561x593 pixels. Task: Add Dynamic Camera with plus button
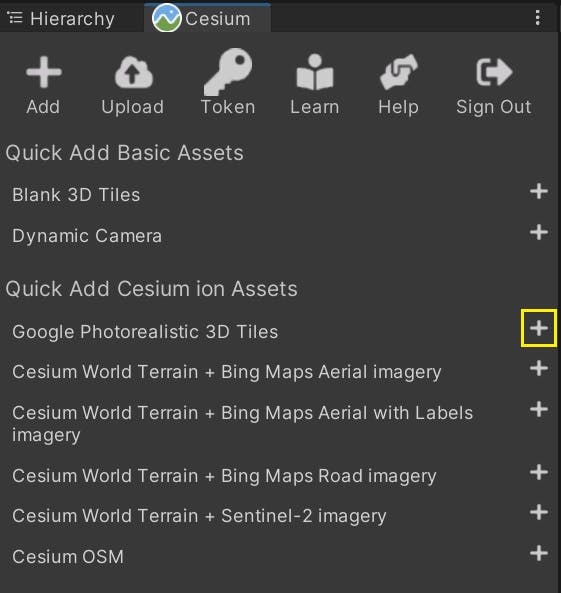(x=539, y=232)
